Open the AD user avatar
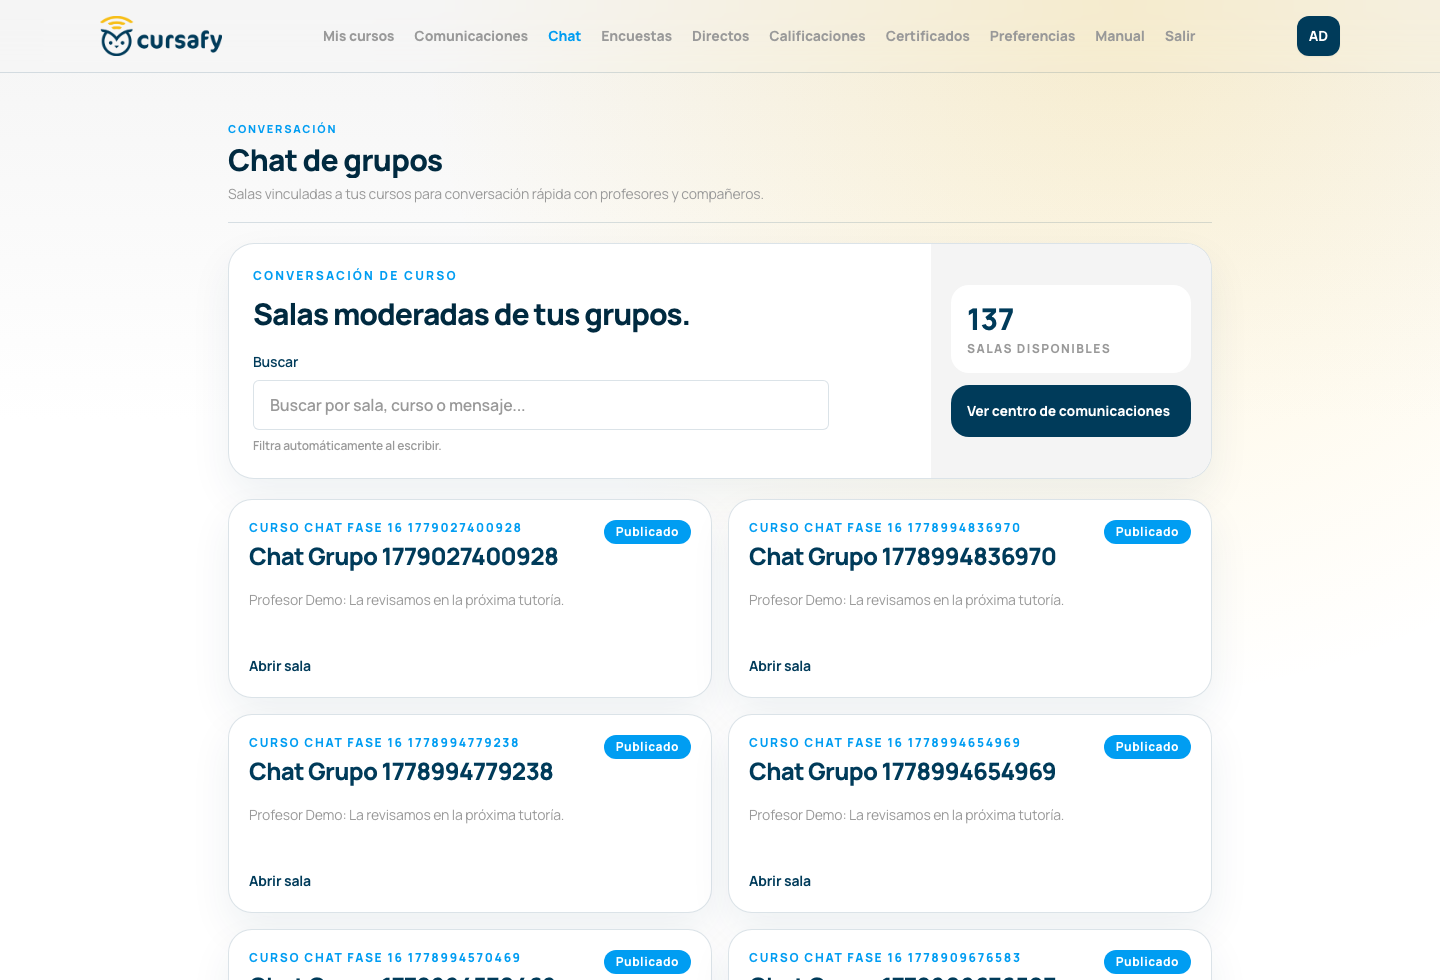Image resolution: width=1440 pixels, height=980 pixels. pyautogui.click(x=1318, y=36)
